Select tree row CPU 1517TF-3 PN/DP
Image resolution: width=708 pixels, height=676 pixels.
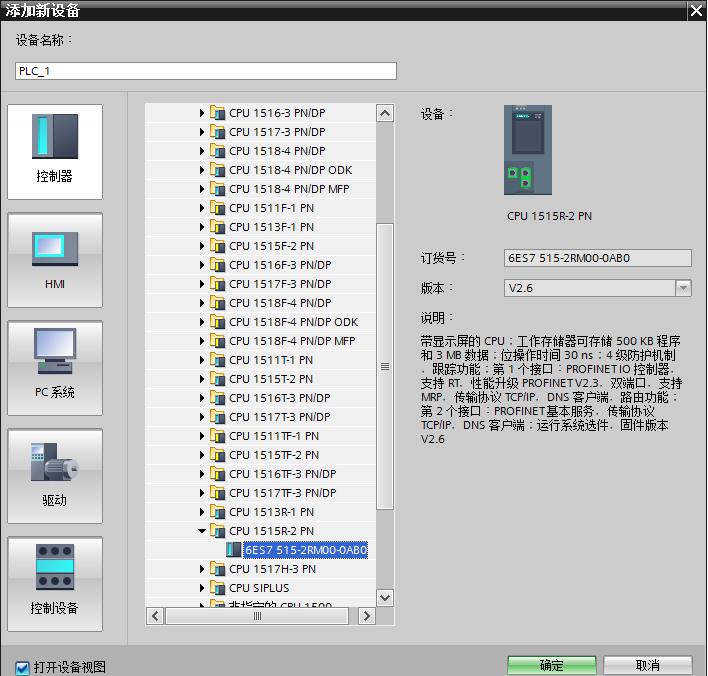click(x=261, y=493)
